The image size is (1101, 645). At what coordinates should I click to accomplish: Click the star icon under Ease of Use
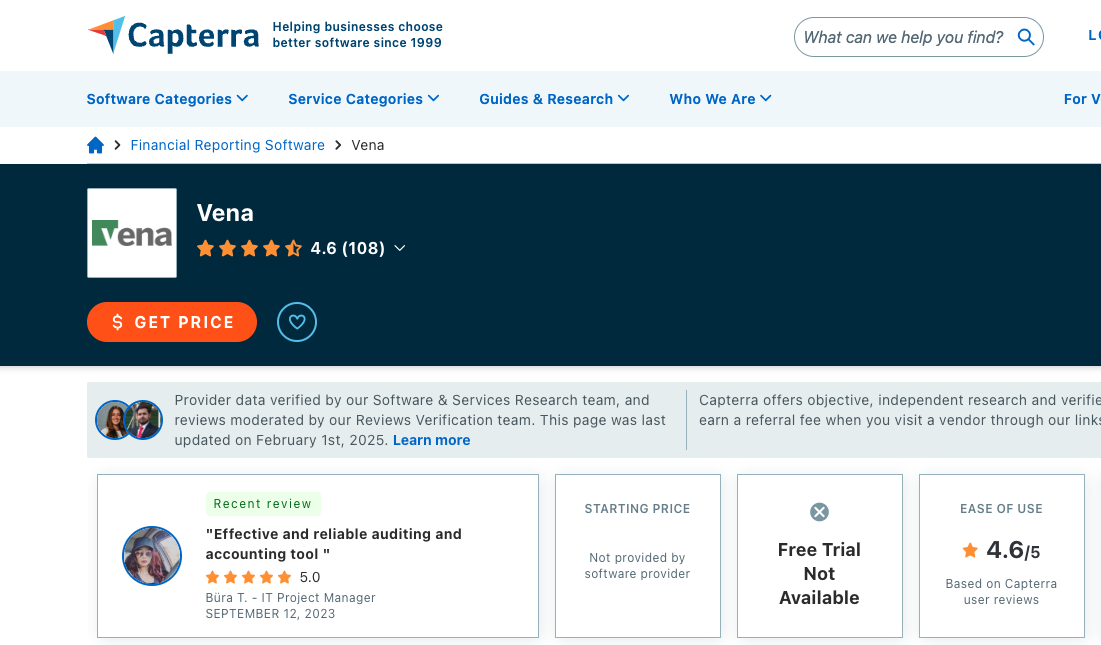(969, 550)
